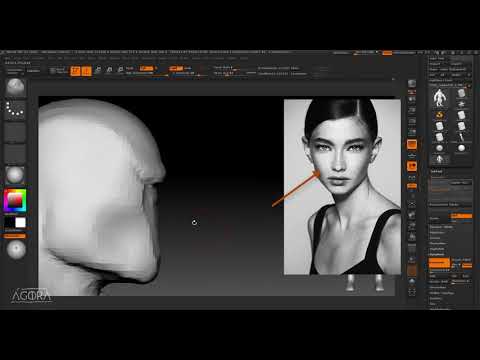Open the Brush menu in menu bar

point(17,58)
